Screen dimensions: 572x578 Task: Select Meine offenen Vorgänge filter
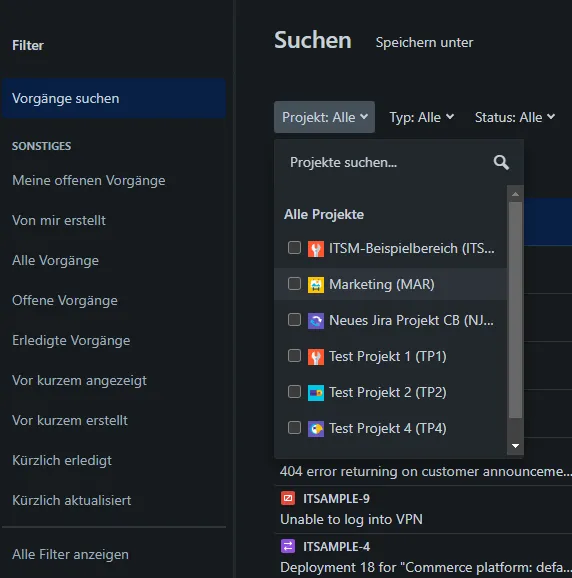pyautogui.click(x=89, y=181)
